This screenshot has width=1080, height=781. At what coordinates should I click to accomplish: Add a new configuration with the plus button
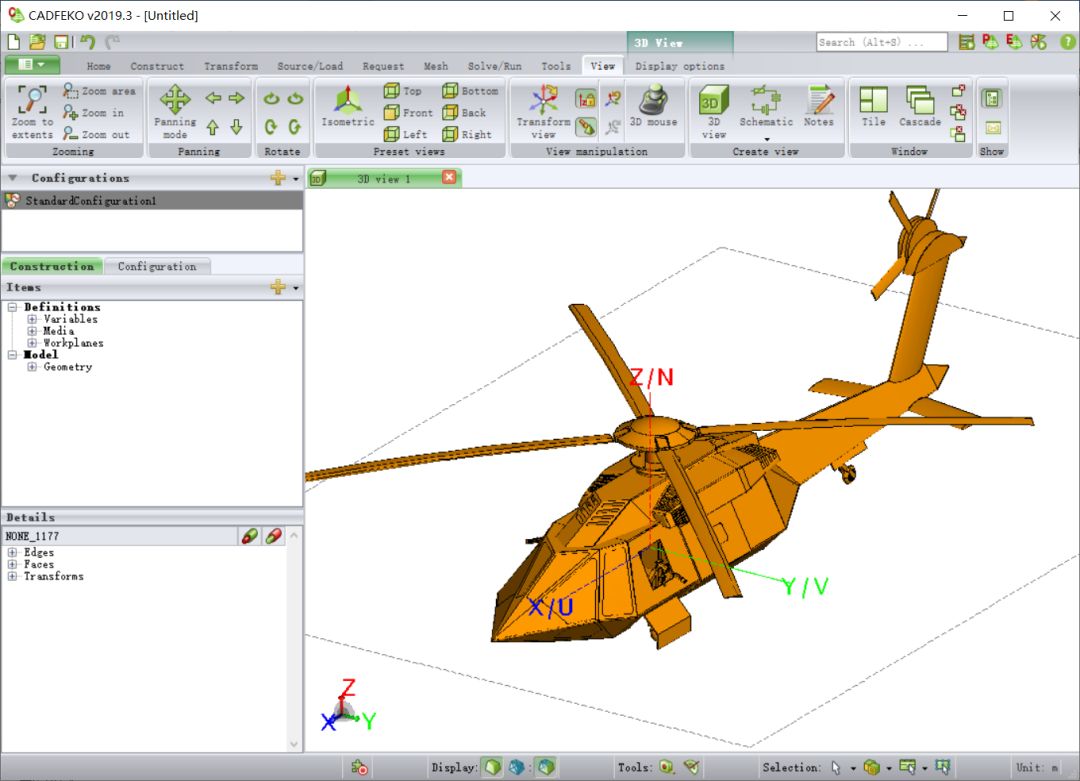tap(278, 178)
